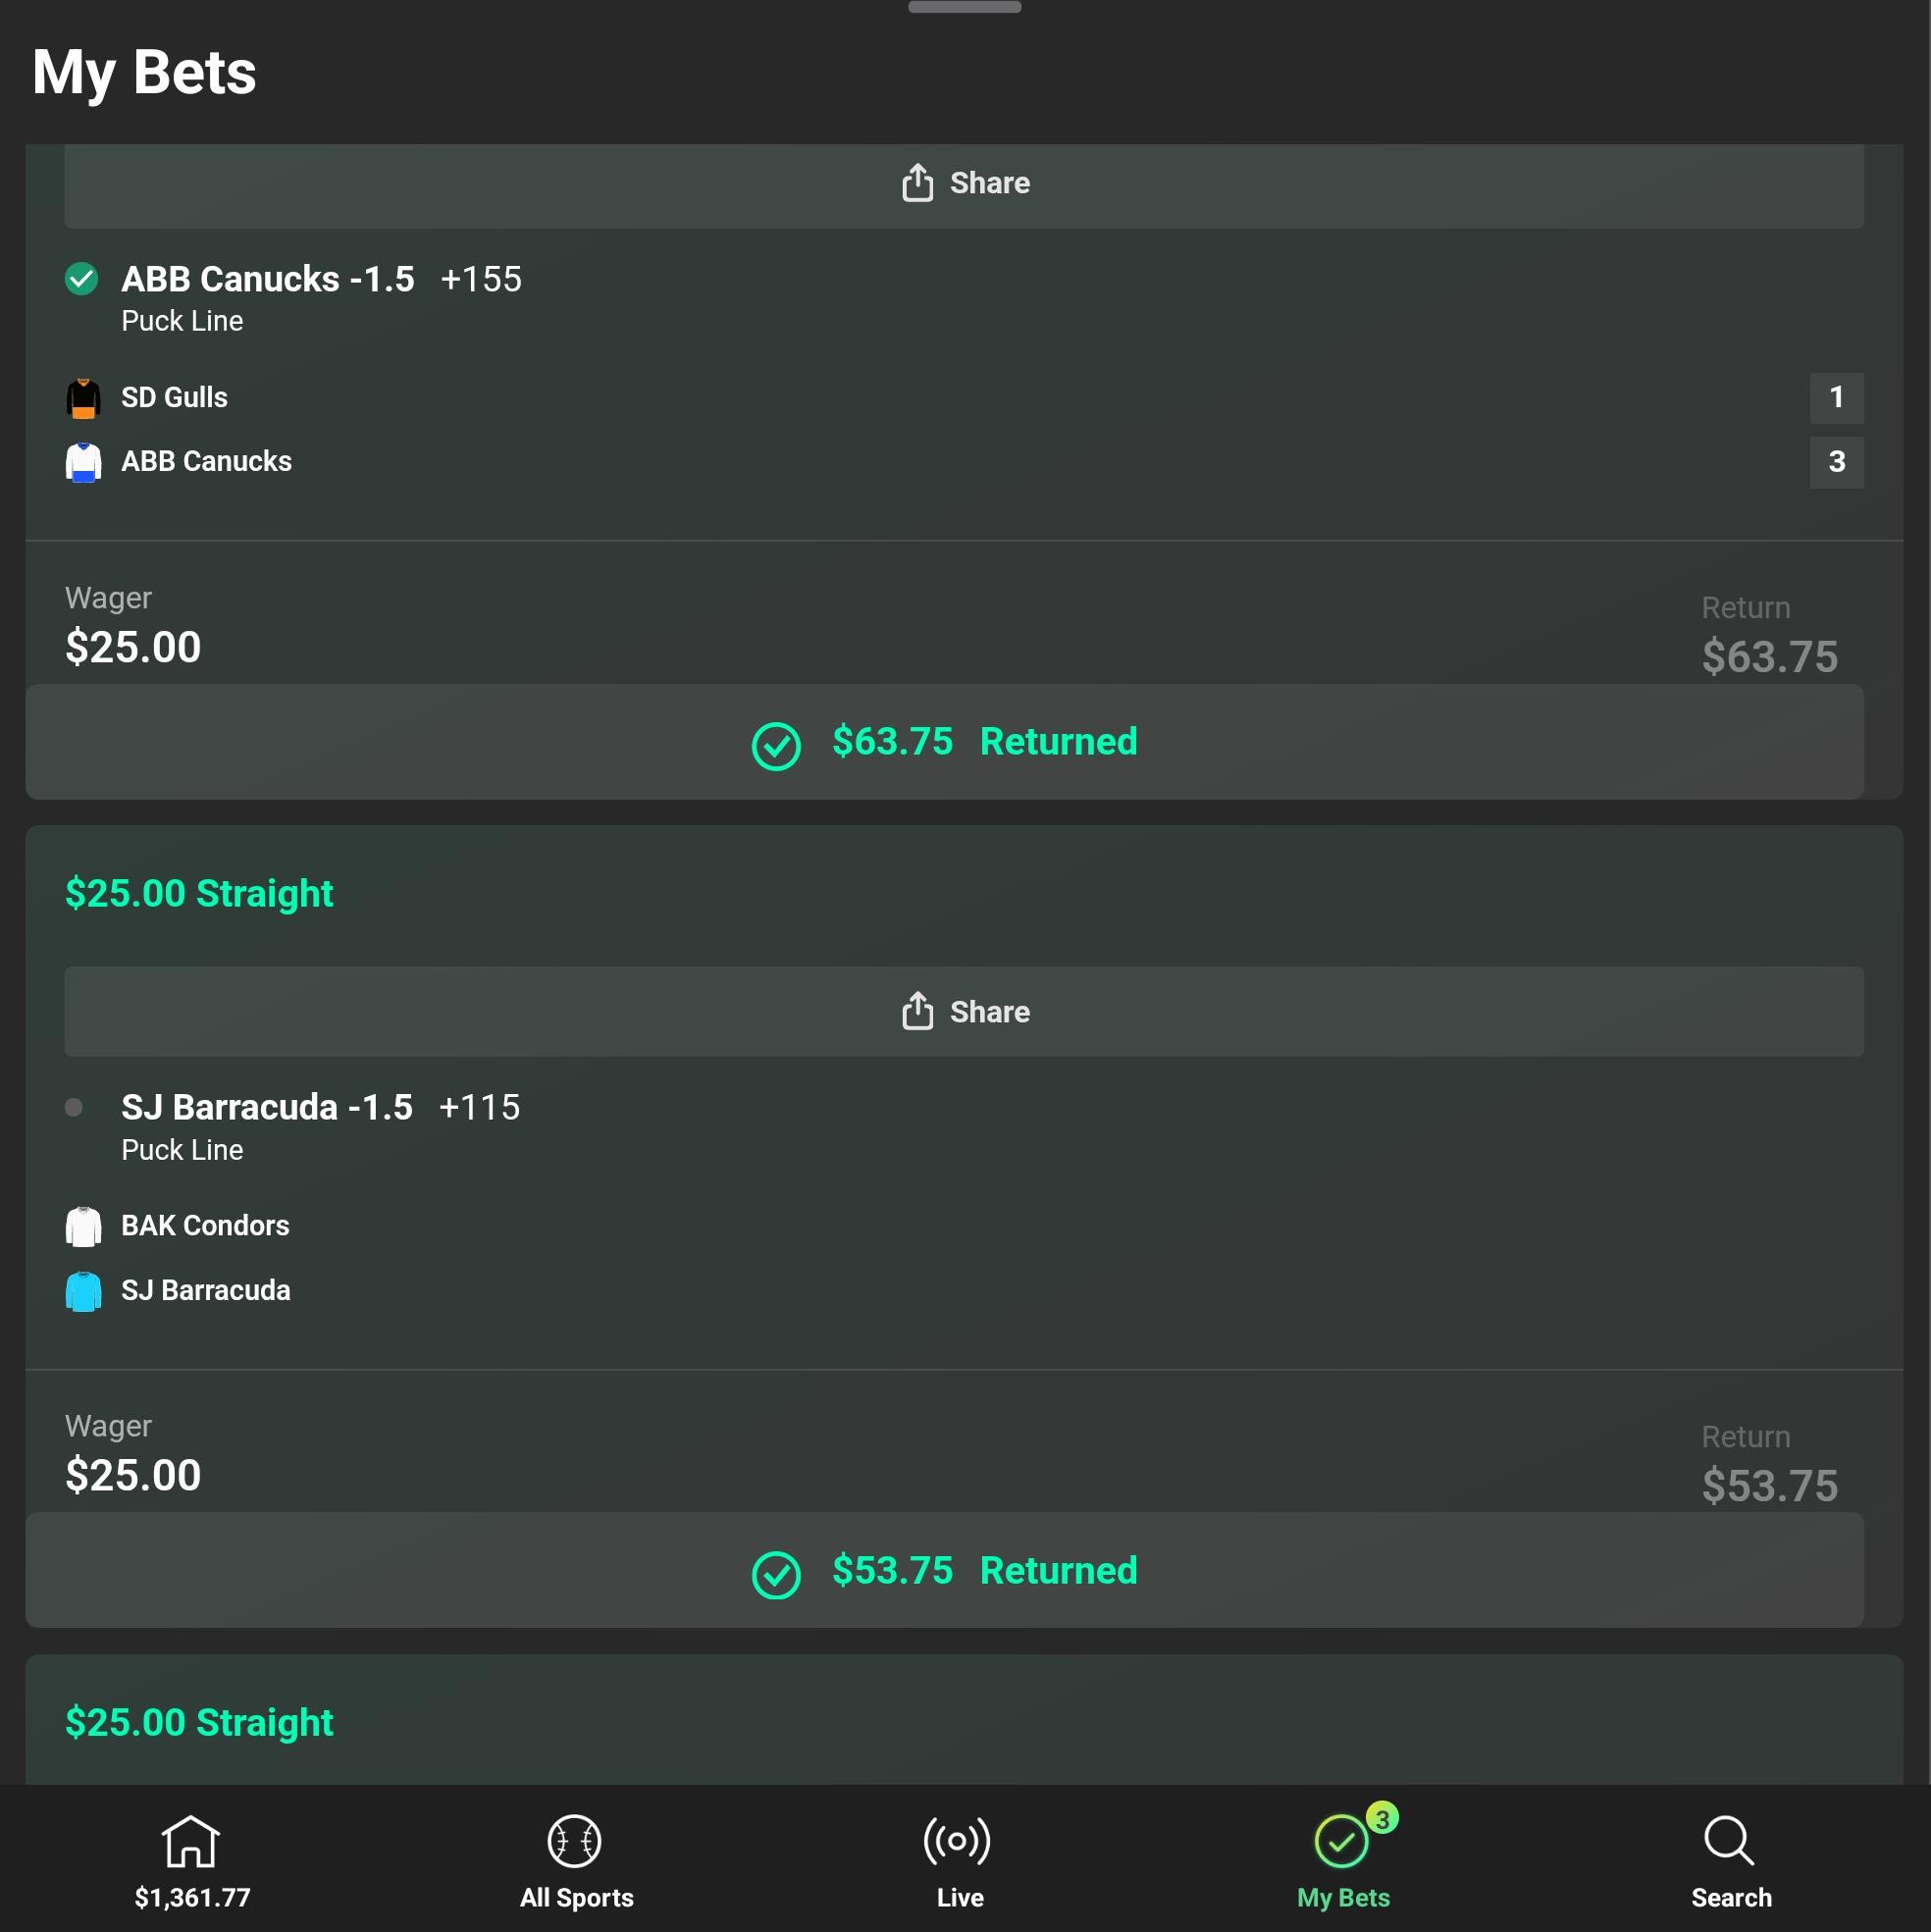This screenshot has width=1931, height=1932.
Task: Tap the My Bets tab icon
Action: coord(1341,1843)
